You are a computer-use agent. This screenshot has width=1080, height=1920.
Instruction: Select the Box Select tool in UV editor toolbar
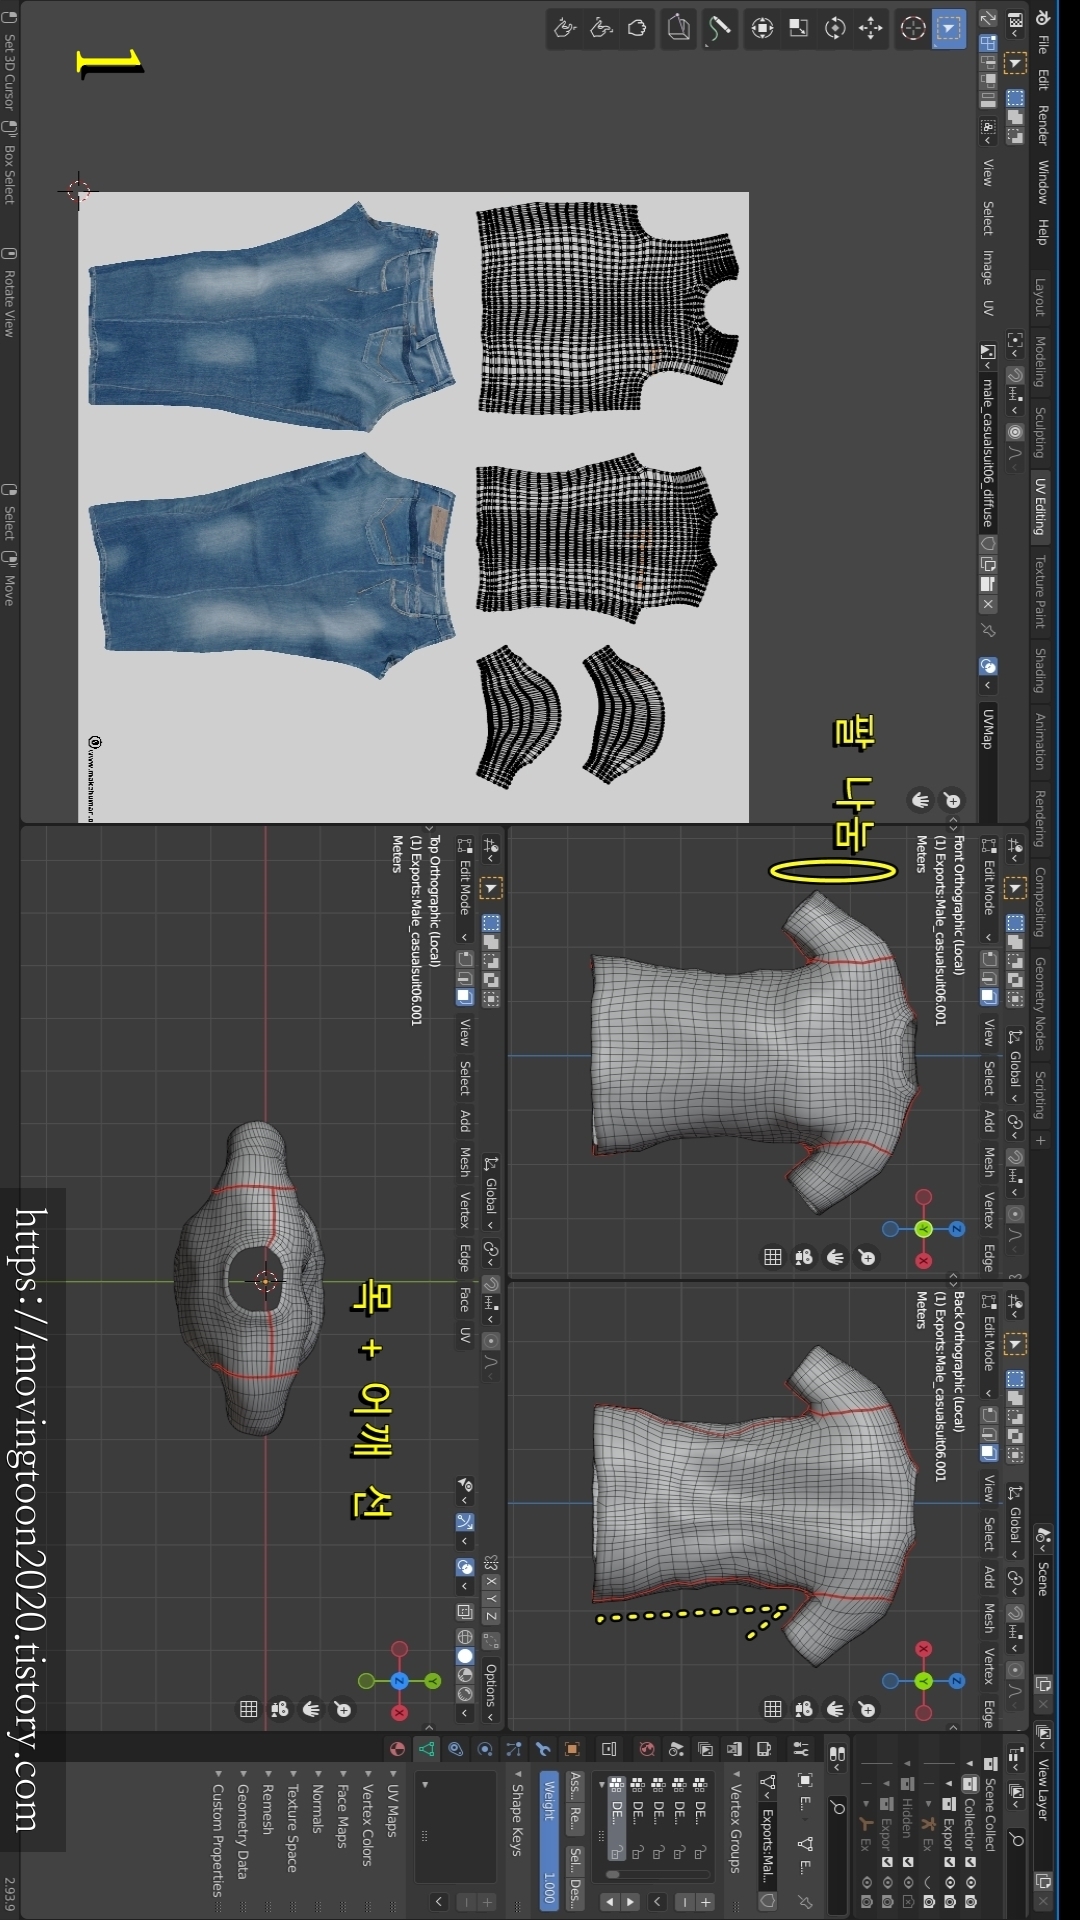tap(947, 28)
